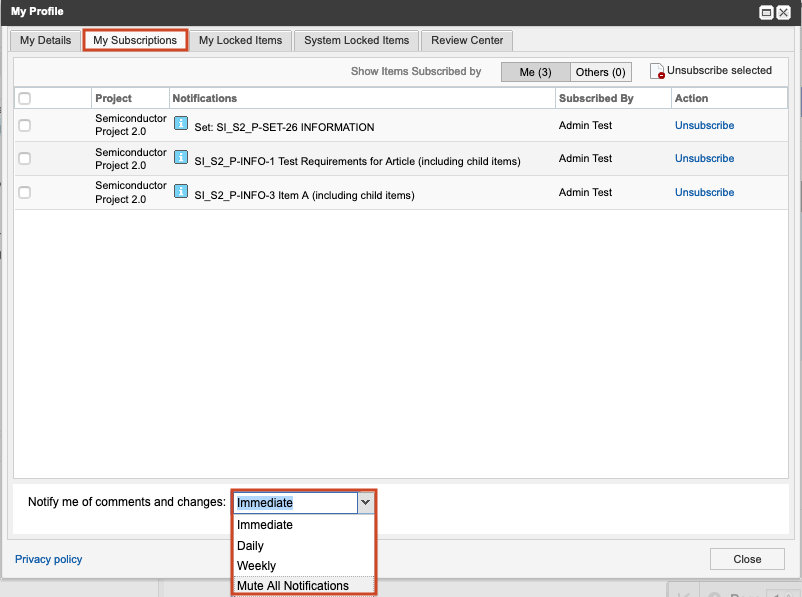
Task: Choose Weekly notification frequency
Action: pos(304,566)
